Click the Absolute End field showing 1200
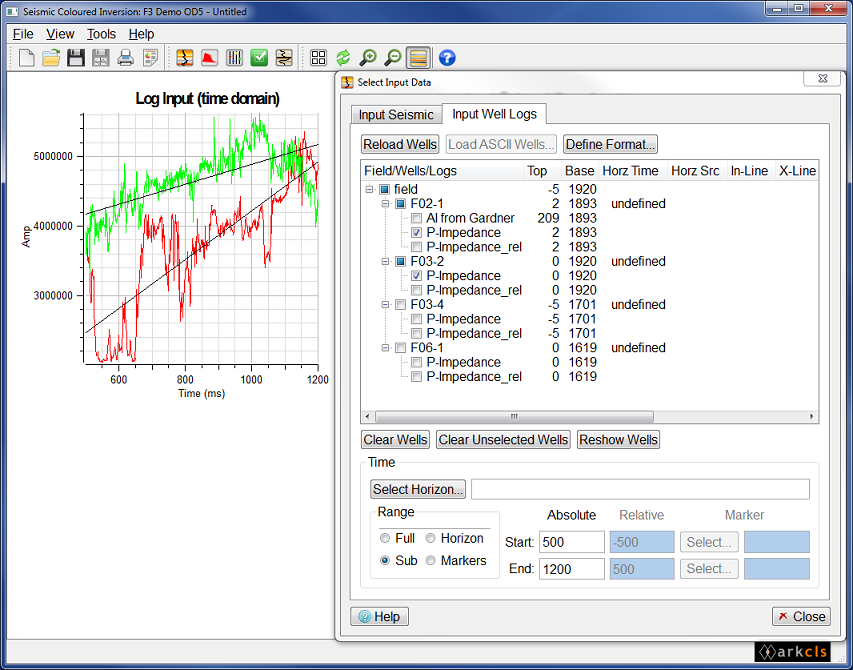 572,569
